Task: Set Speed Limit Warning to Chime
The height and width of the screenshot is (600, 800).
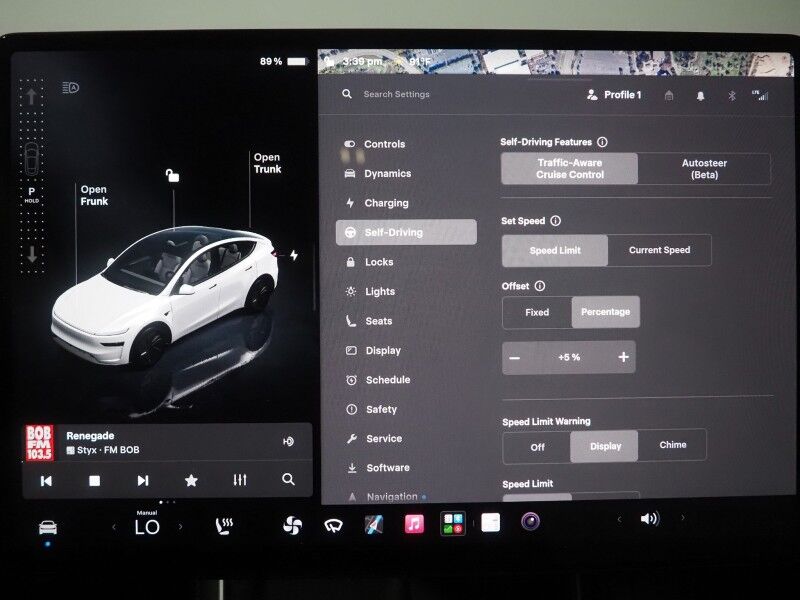Action: point(672,445)
